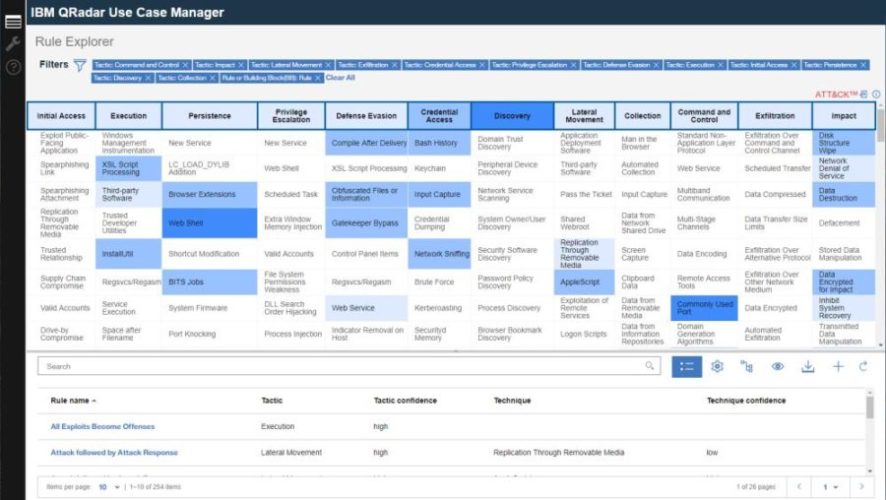Click the InstallUtil technique cell
Viewport: 886px width, 500px height.
click(128, 254)
